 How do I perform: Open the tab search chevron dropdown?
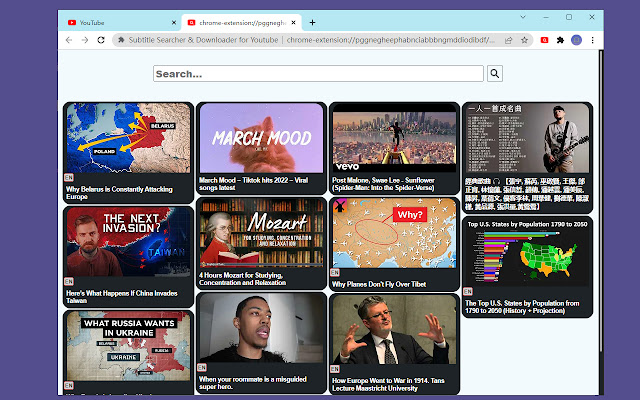[x=523, y=17]
